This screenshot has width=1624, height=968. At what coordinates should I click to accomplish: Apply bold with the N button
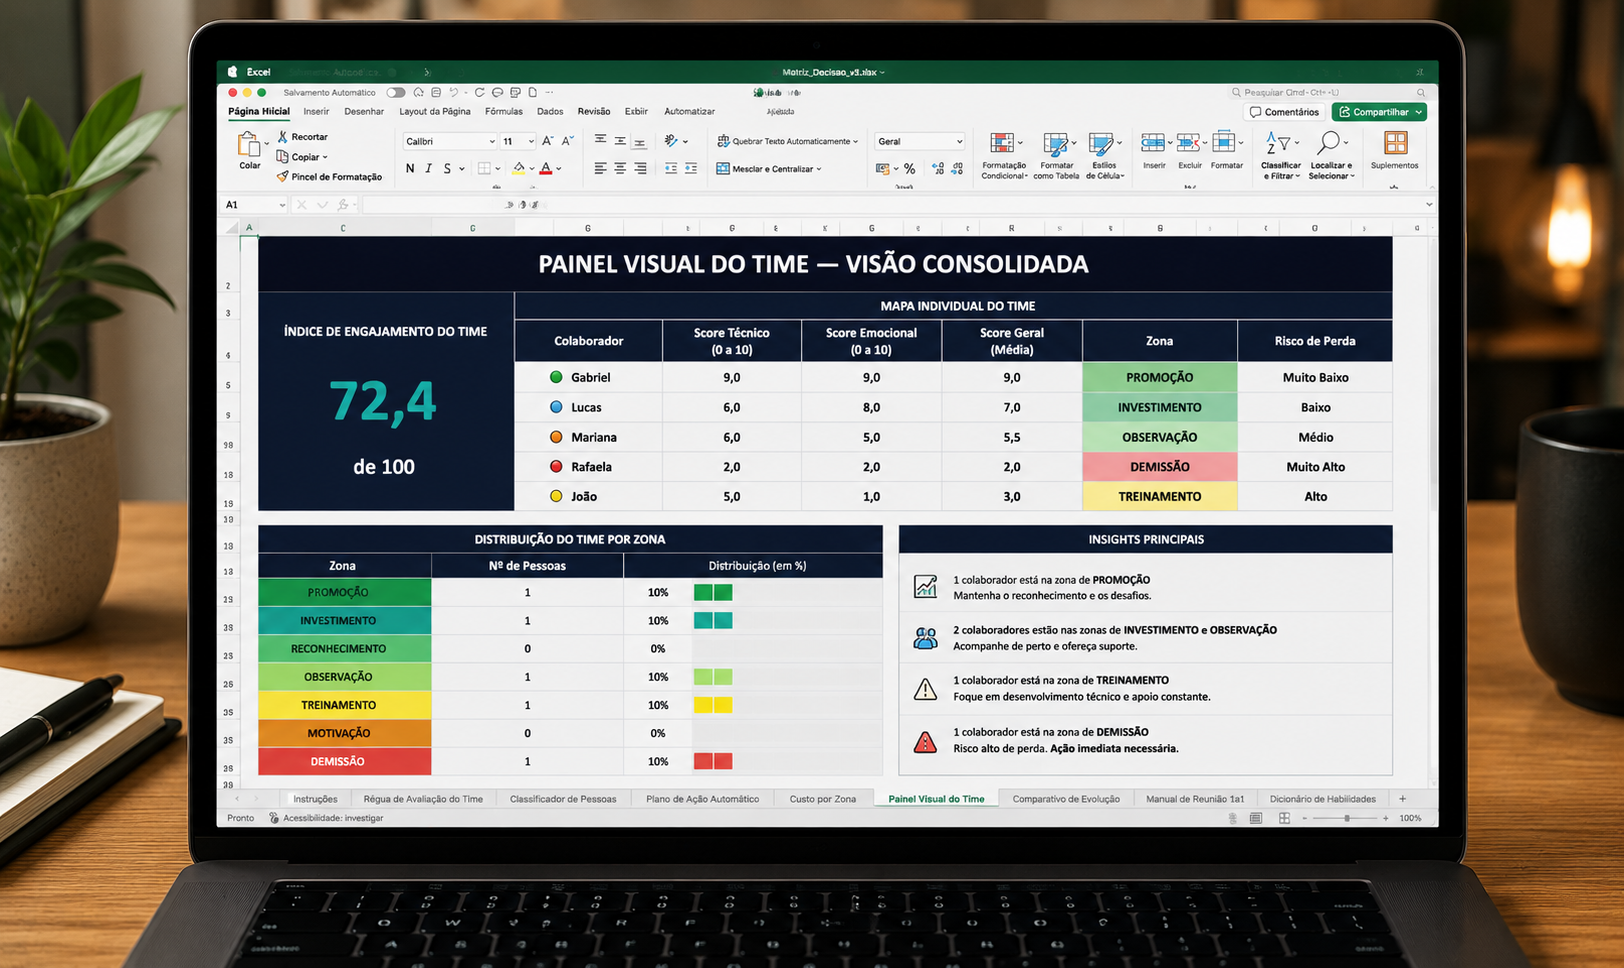click(x=410, y=169)
